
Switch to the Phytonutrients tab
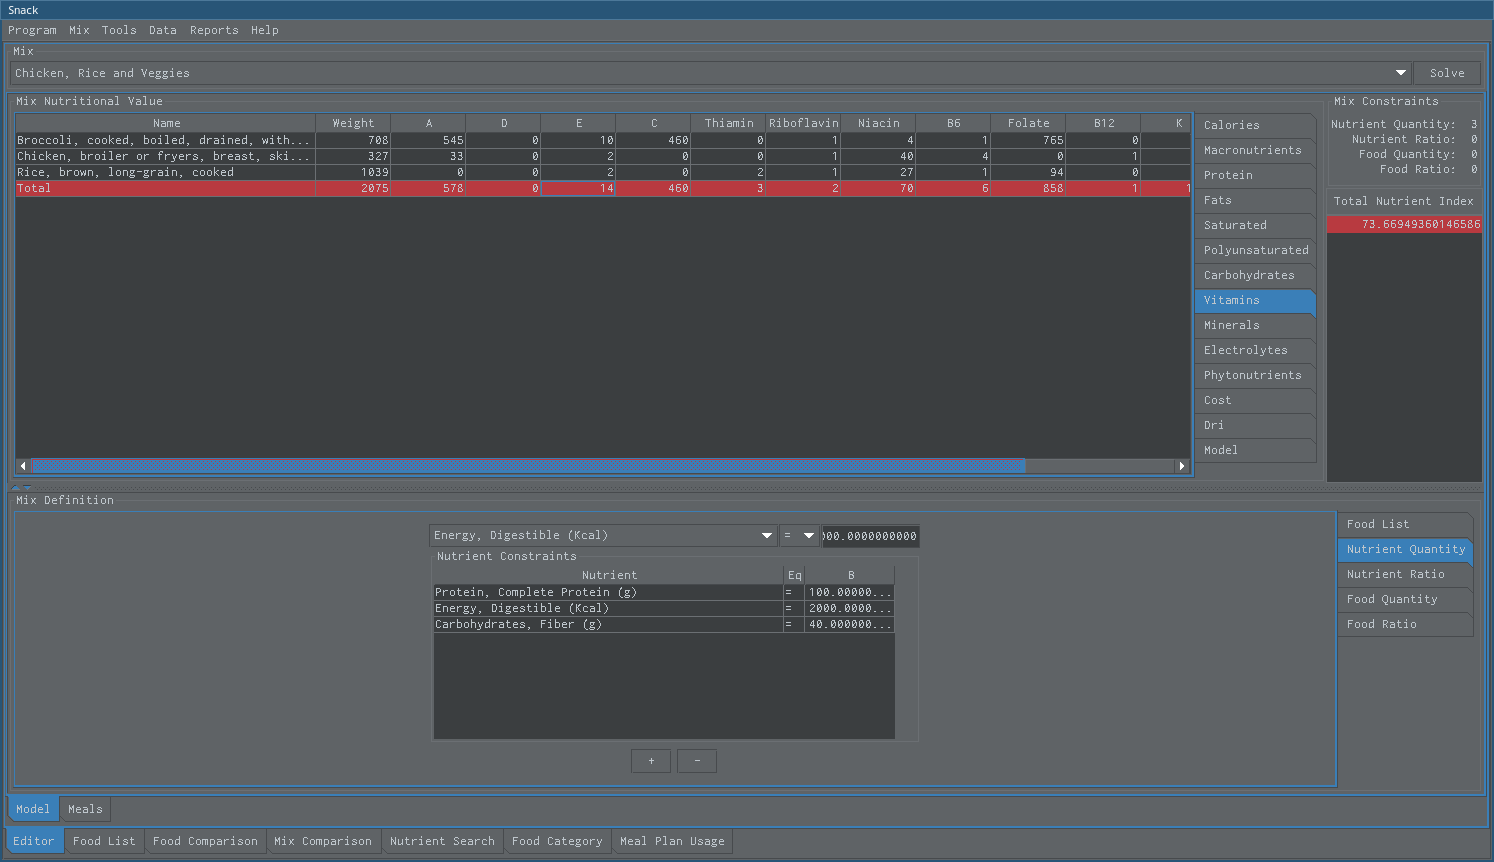pos(1255,375)
